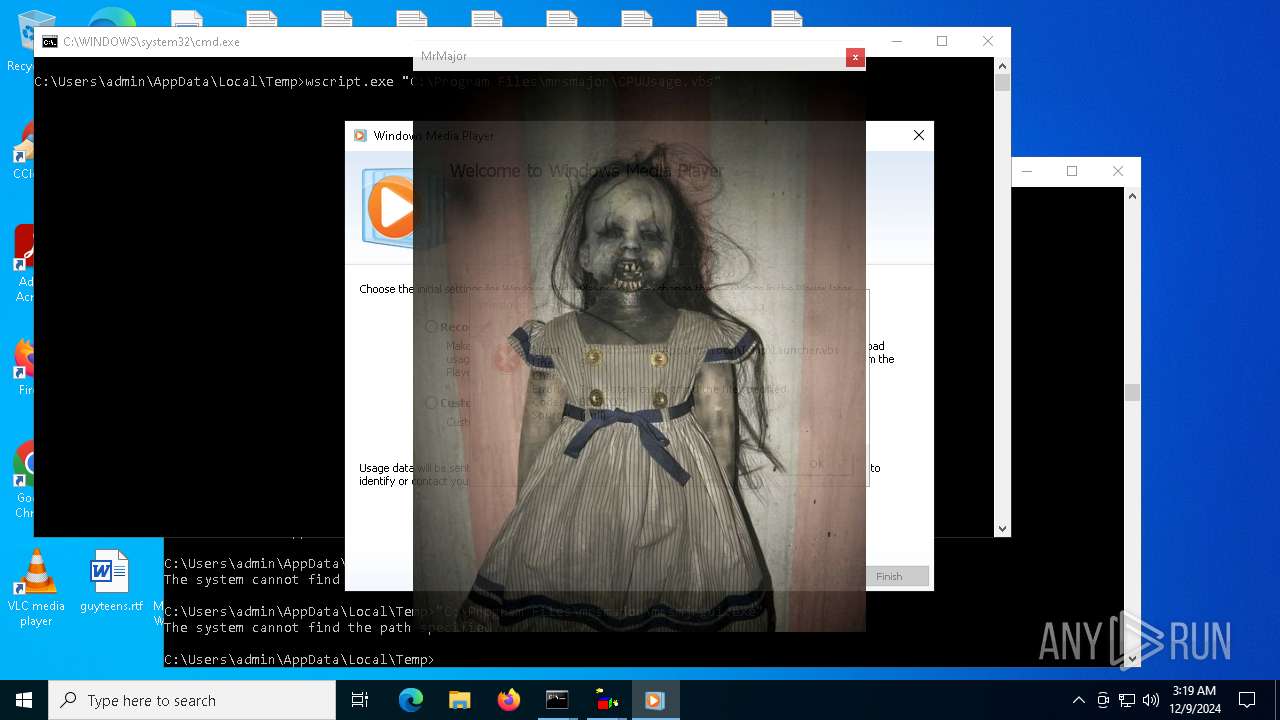The height and width of the screenshot is (720, 1280).
Task: Click the background console scrollbar thumb
Action: point(1132,393)
